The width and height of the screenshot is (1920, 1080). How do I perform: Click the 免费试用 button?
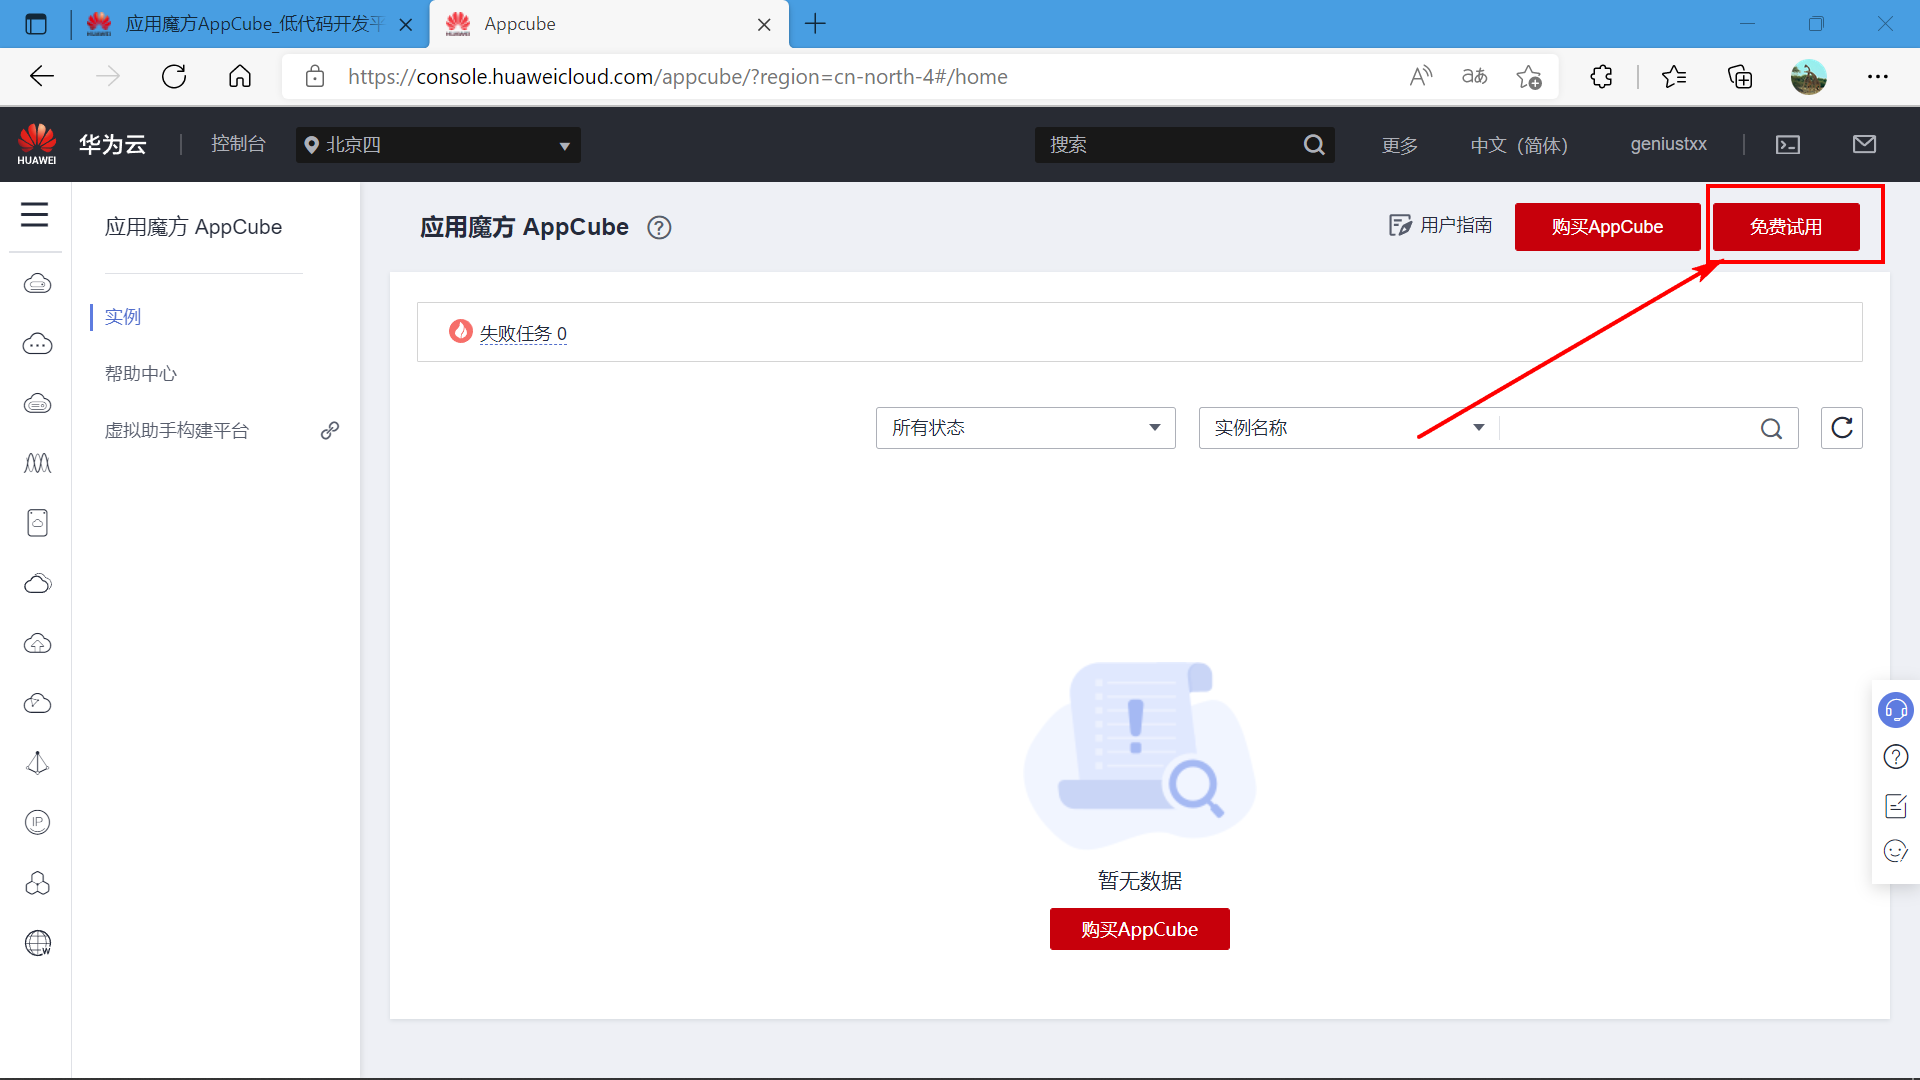pos(1786,227)
